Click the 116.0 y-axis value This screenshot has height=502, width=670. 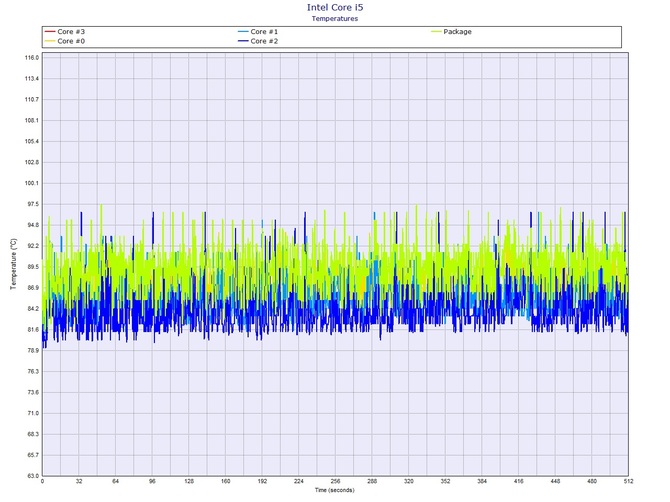tap(32, 58)
